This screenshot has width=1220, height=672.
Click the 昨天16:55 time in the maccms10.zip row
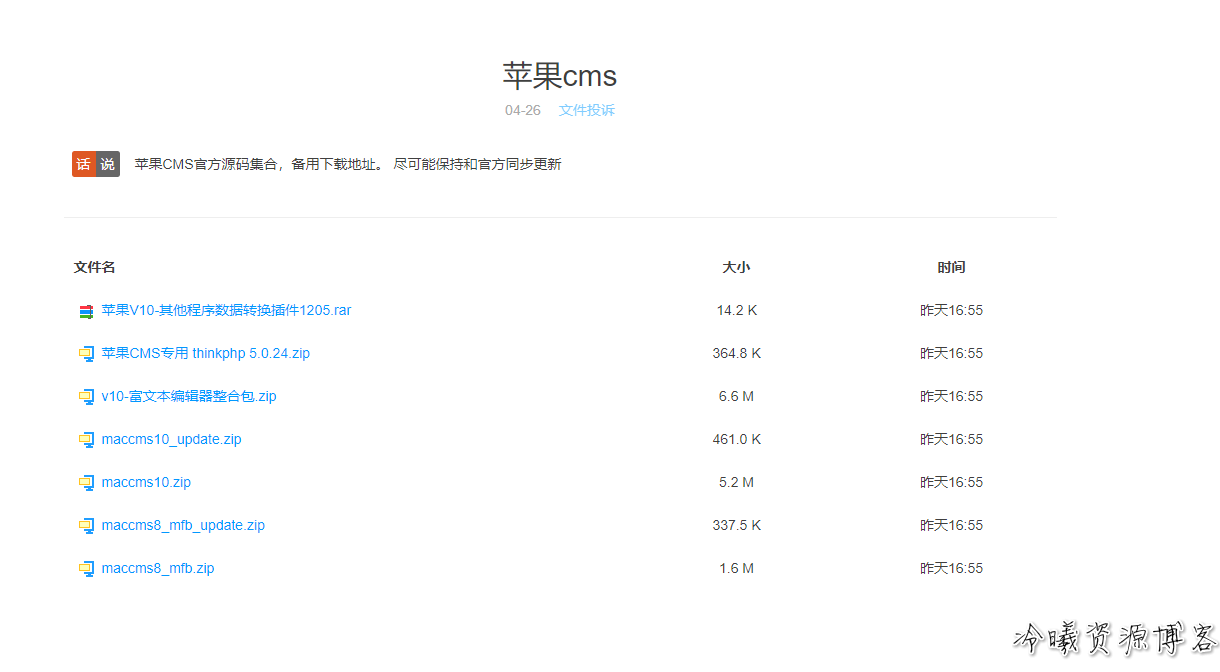(951, 482)
